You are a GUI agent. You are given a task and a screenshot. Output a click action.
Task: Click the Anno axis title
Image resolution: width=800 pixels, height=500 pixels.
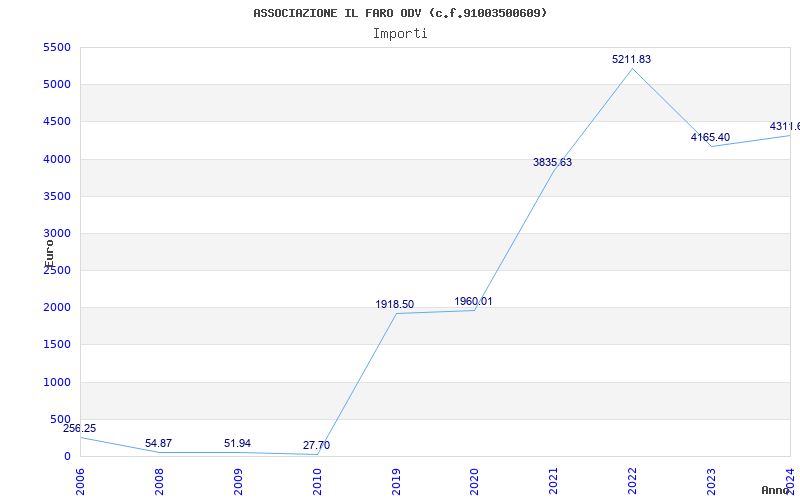[x=775, y=490]
